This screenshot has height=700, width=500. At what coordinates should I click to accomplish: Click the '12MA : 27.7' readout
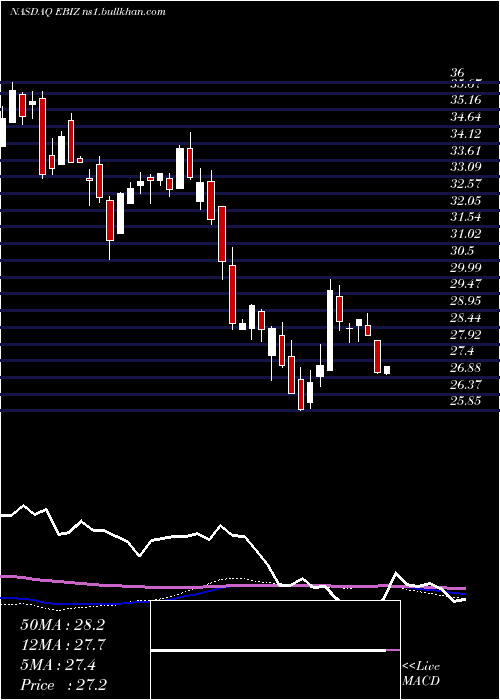[62, 645]
